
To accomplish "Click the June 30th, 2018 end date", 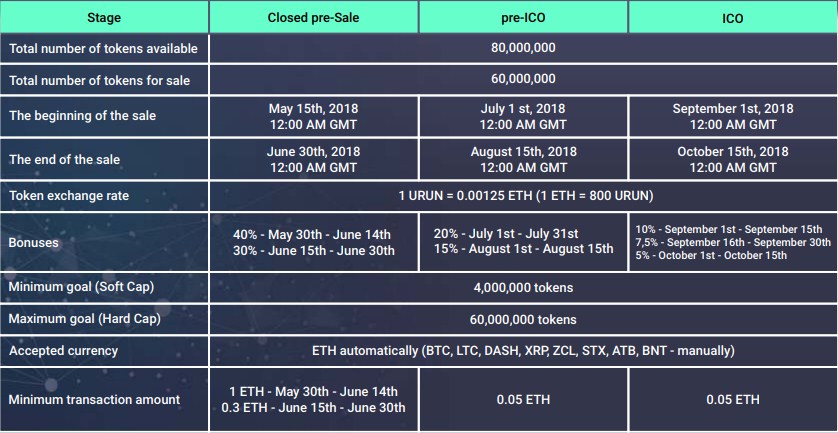I will 313,152.
